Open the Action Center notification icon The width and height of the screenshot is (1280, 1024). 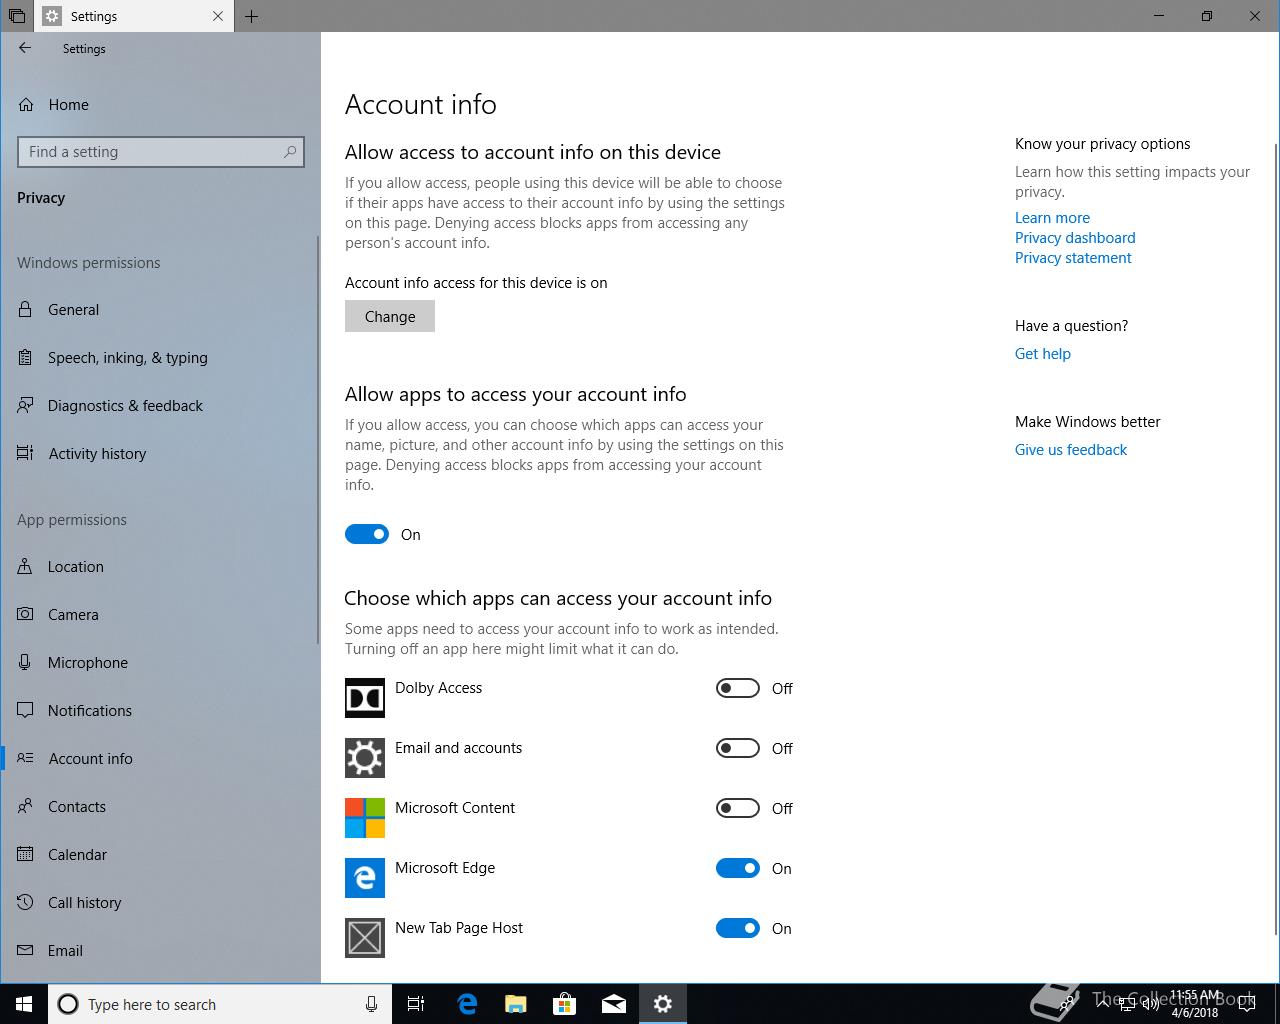coord(1246,1004)
